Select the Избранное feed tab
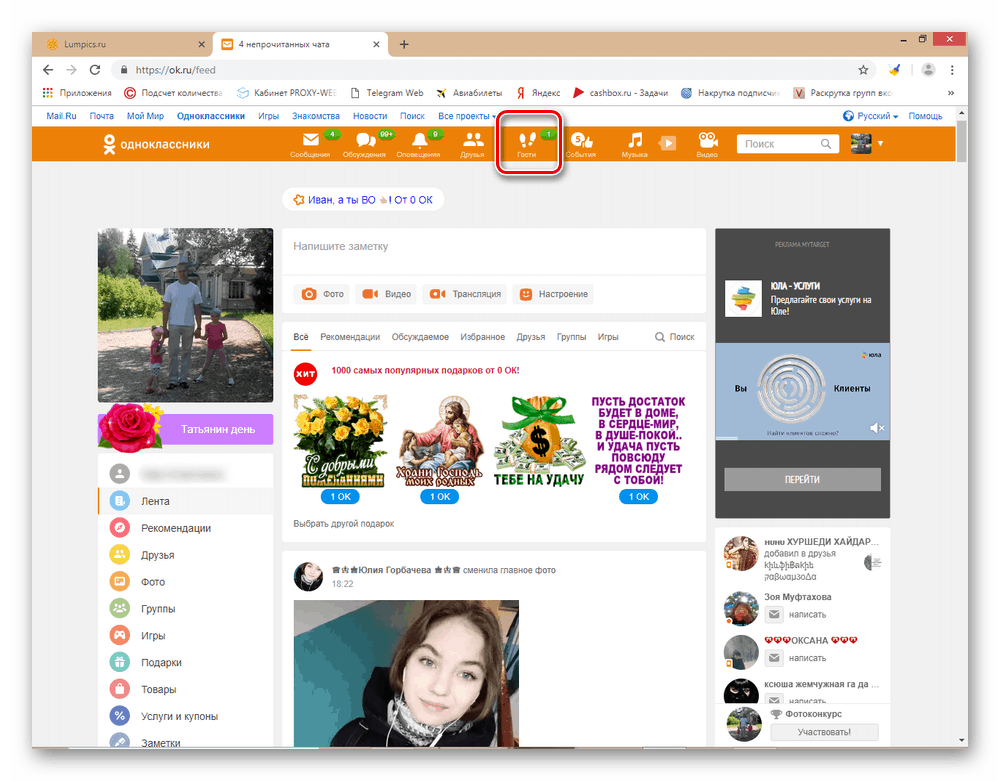Viewport: 1000px width, 781px height. [x=483, y=337]
